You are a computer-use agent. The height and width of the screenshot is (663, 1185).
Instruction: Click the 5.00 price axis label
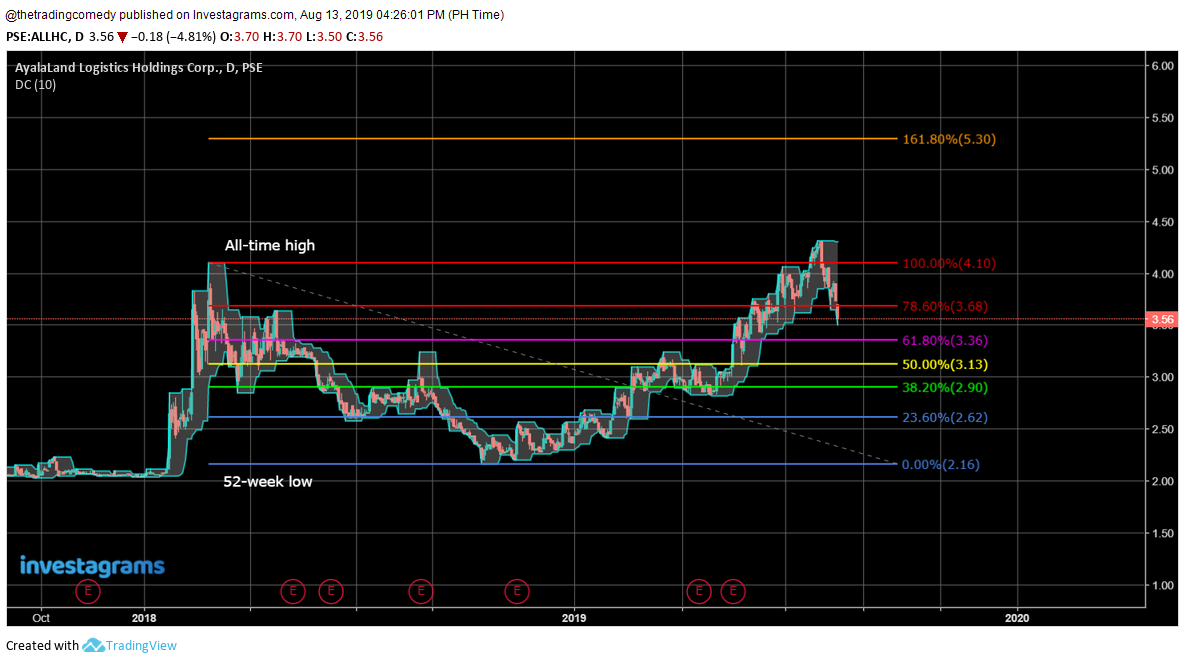[x=1162, y=170]
